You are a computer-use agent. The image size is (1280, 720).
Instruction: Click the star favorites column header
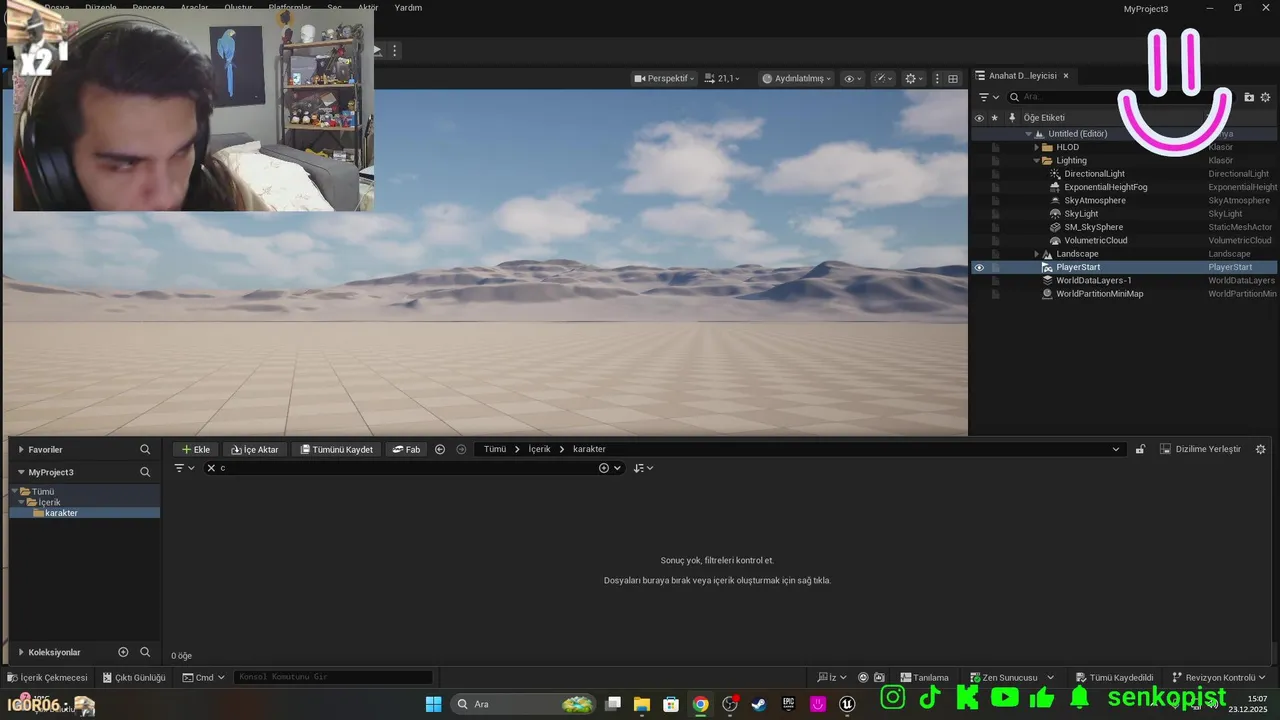click(994, 117)
